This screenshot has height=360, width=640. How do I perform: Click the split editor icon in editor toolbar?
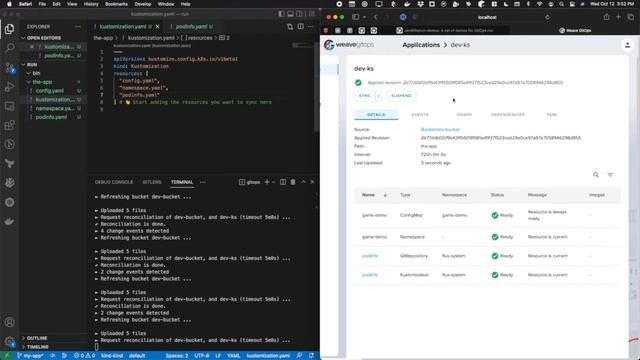(301, 27)
